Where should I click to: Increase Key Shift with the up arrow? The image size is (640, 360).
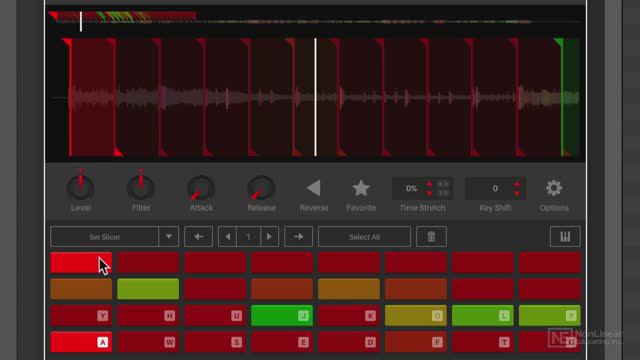[x=517, y=184]
